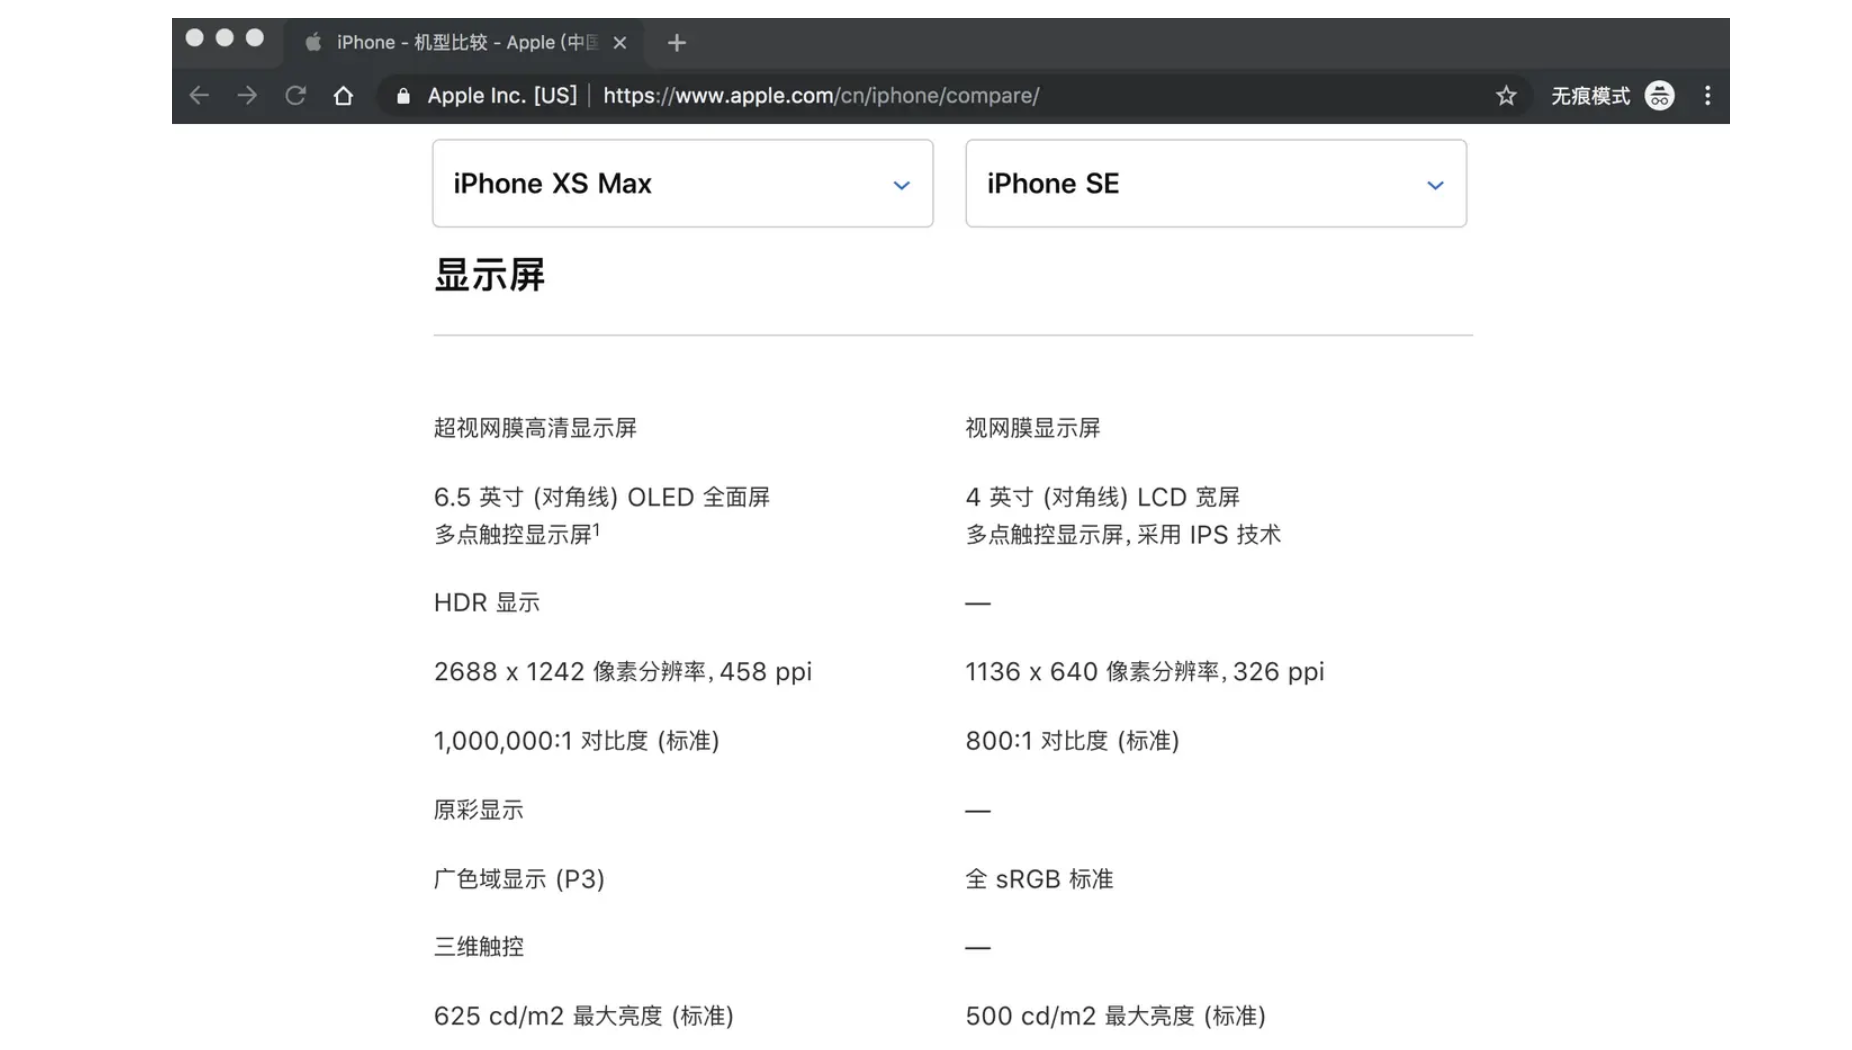Minimize the browser window
This screenshot has height=1050, width=1852.
click(225, 38)
